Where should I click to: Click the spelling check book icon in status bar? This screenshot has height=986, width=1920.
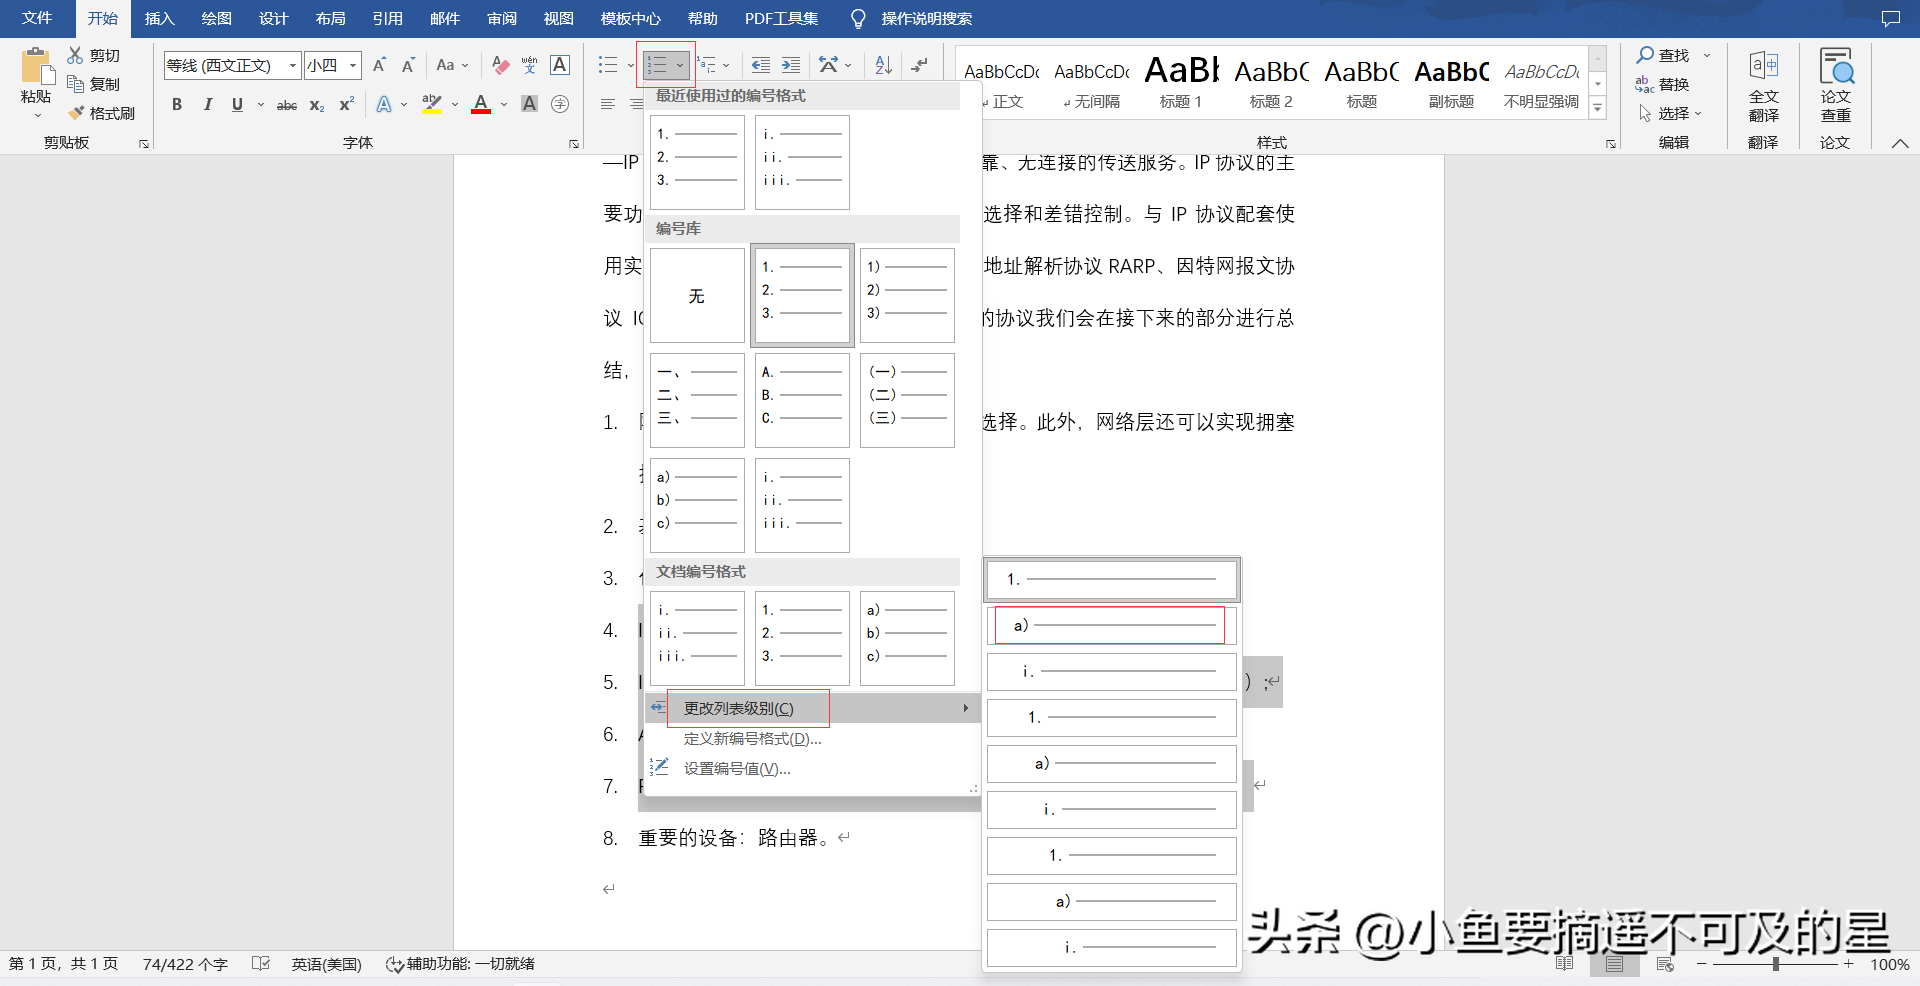pyautogui.click(x=261, y=964)
